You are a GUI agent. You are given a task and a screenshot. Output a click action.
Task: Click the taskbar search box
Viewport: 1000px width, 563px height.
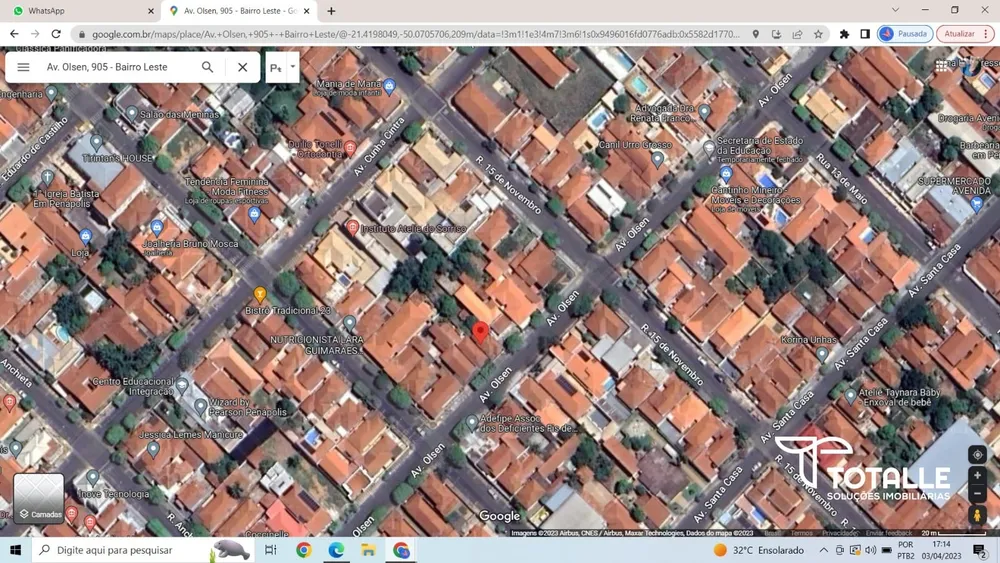pyautogui.click(x=143, y=550)
